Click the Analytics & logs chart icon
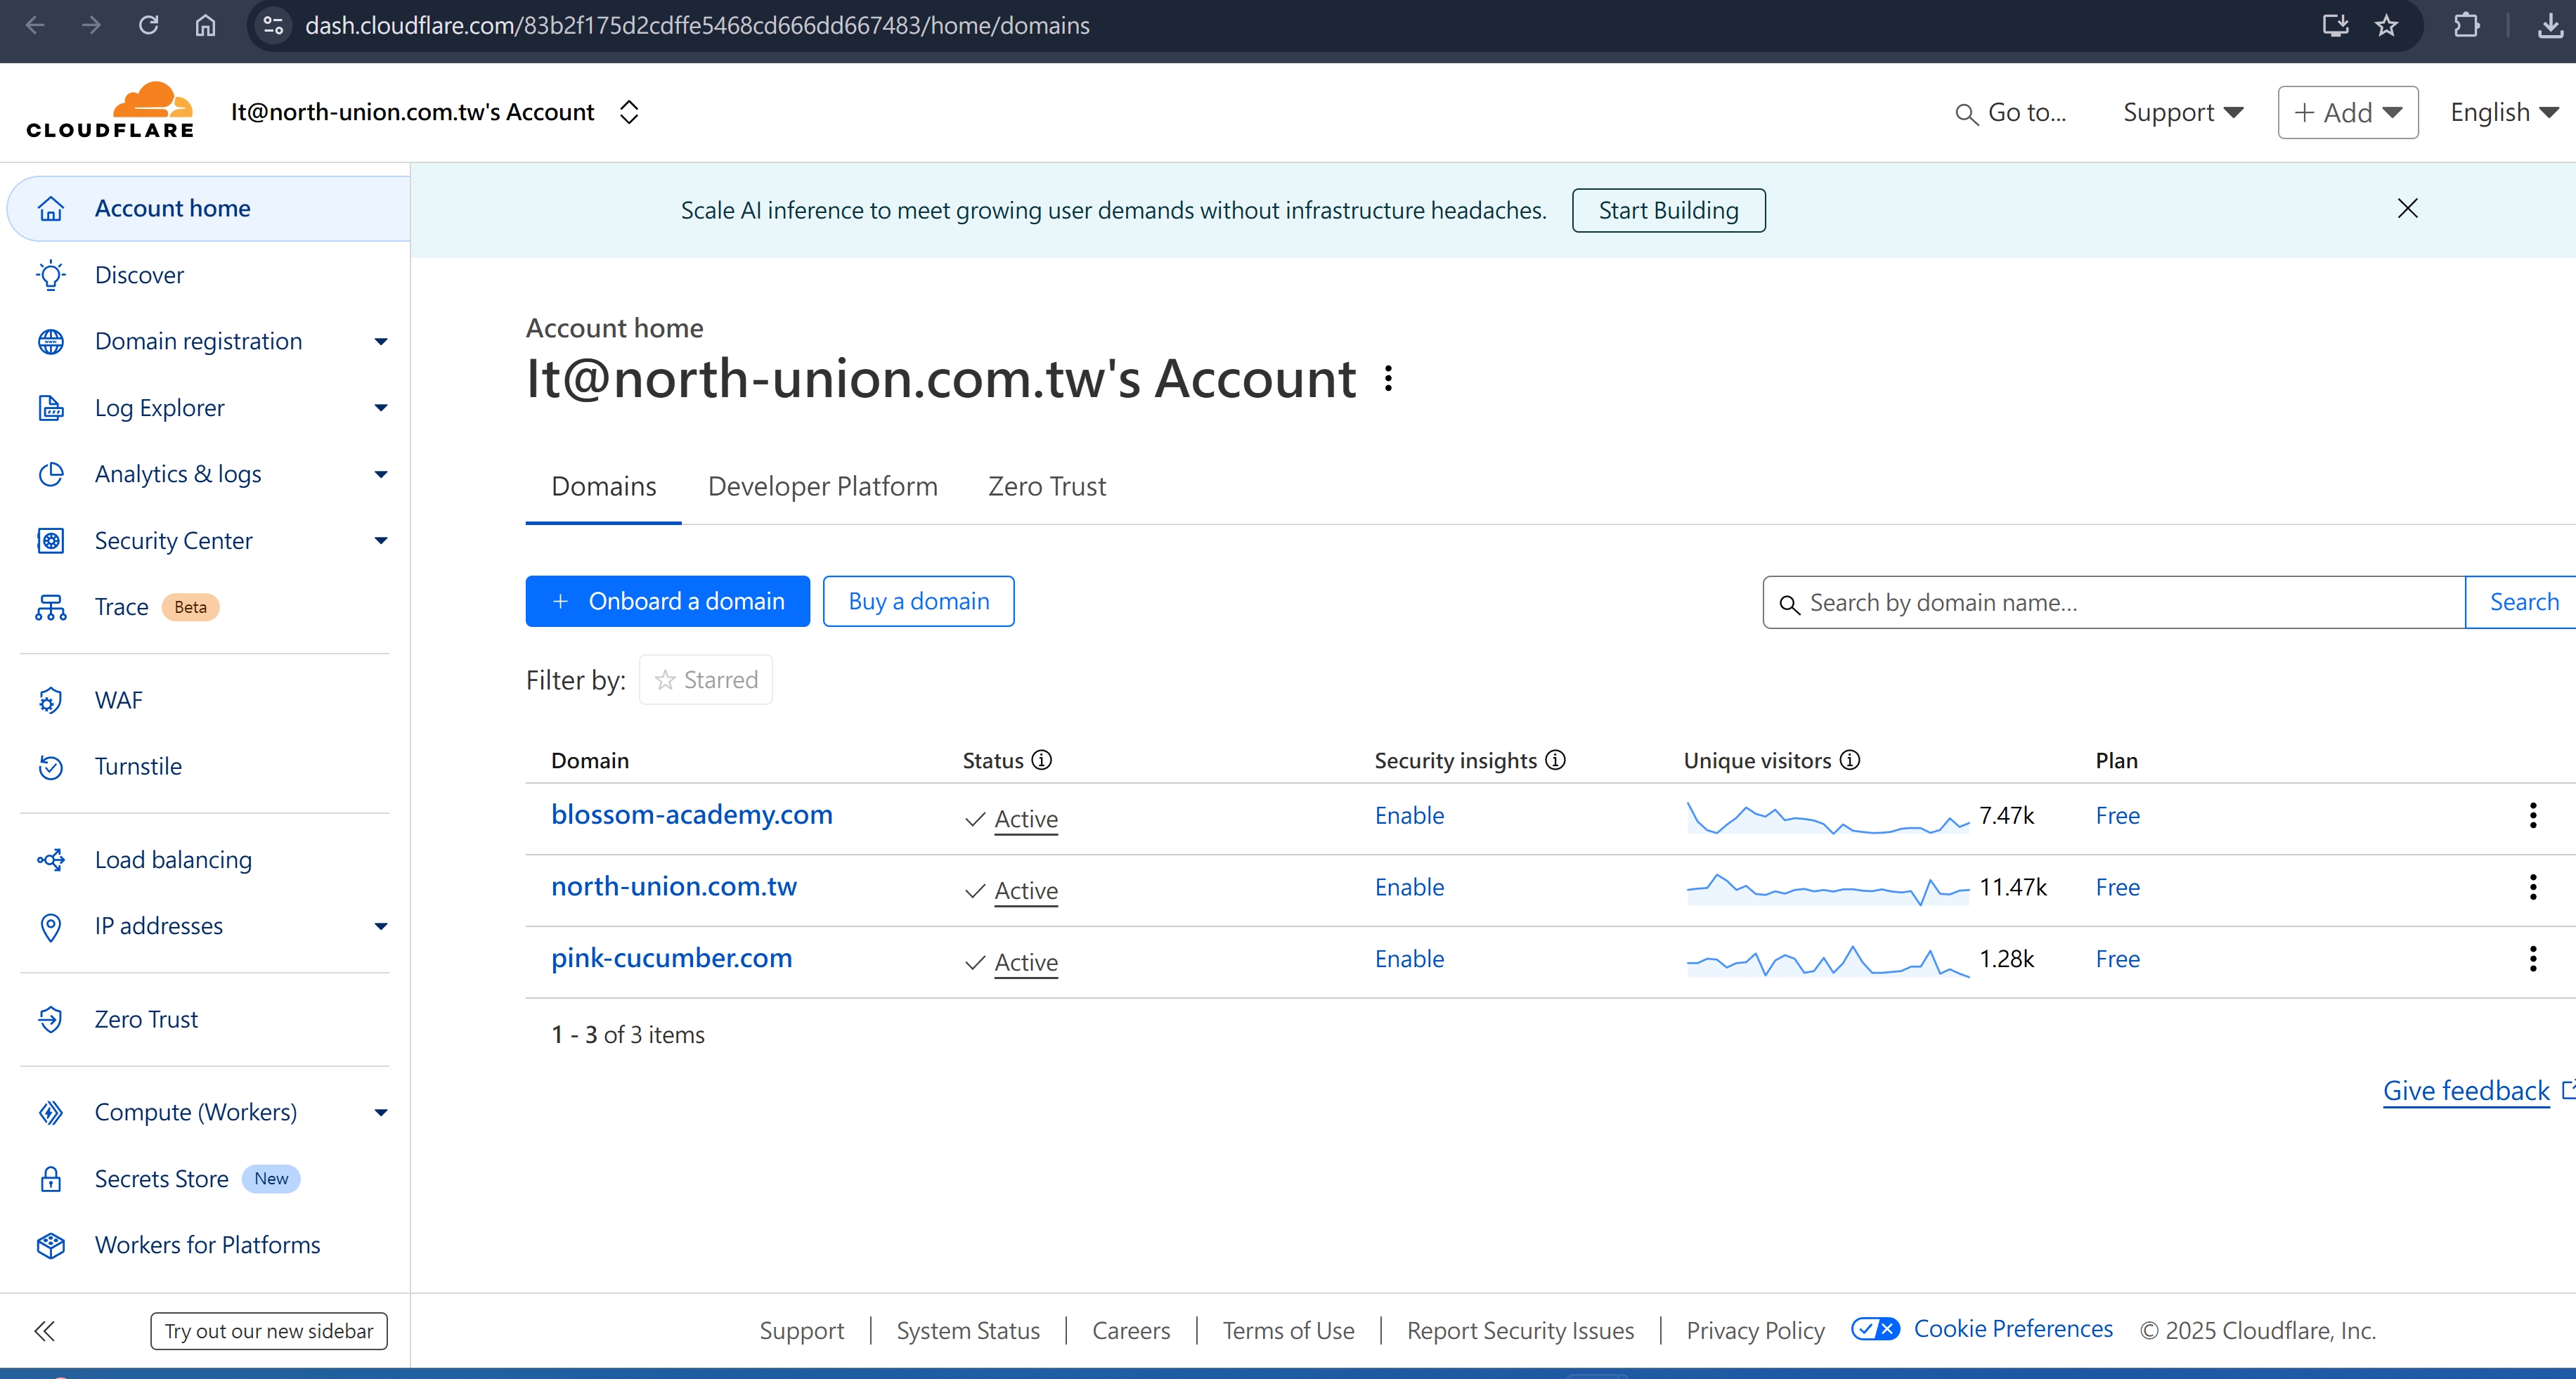This screenshot has height=1379, width=2576. click(x=51, y=474)
